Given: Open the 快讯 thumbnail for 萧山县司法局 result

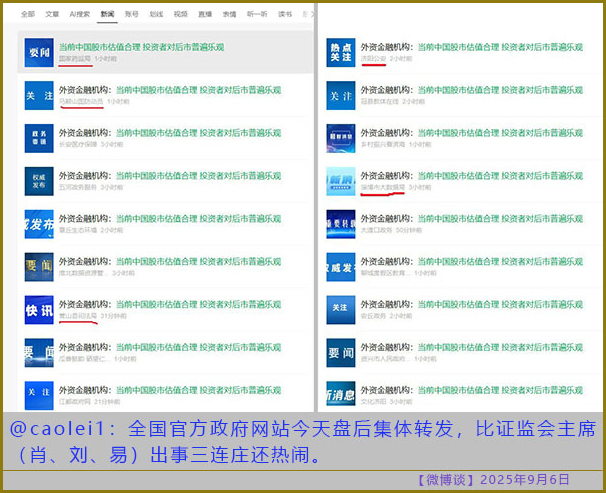Looking at the screenshot, I should pos(39,310).
